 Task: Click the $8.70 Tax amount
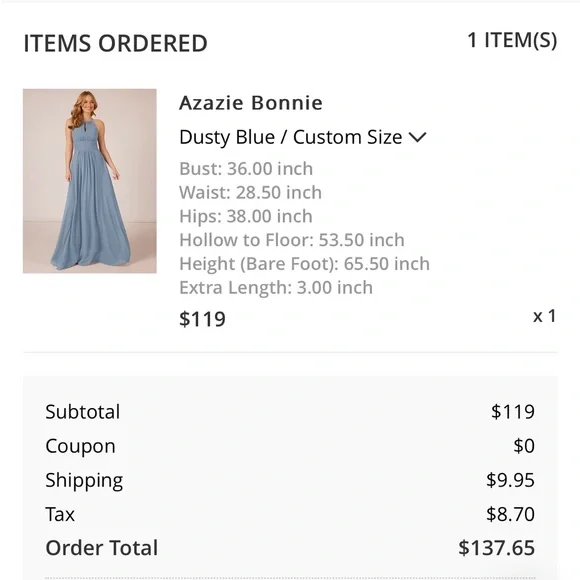point(510,514)
